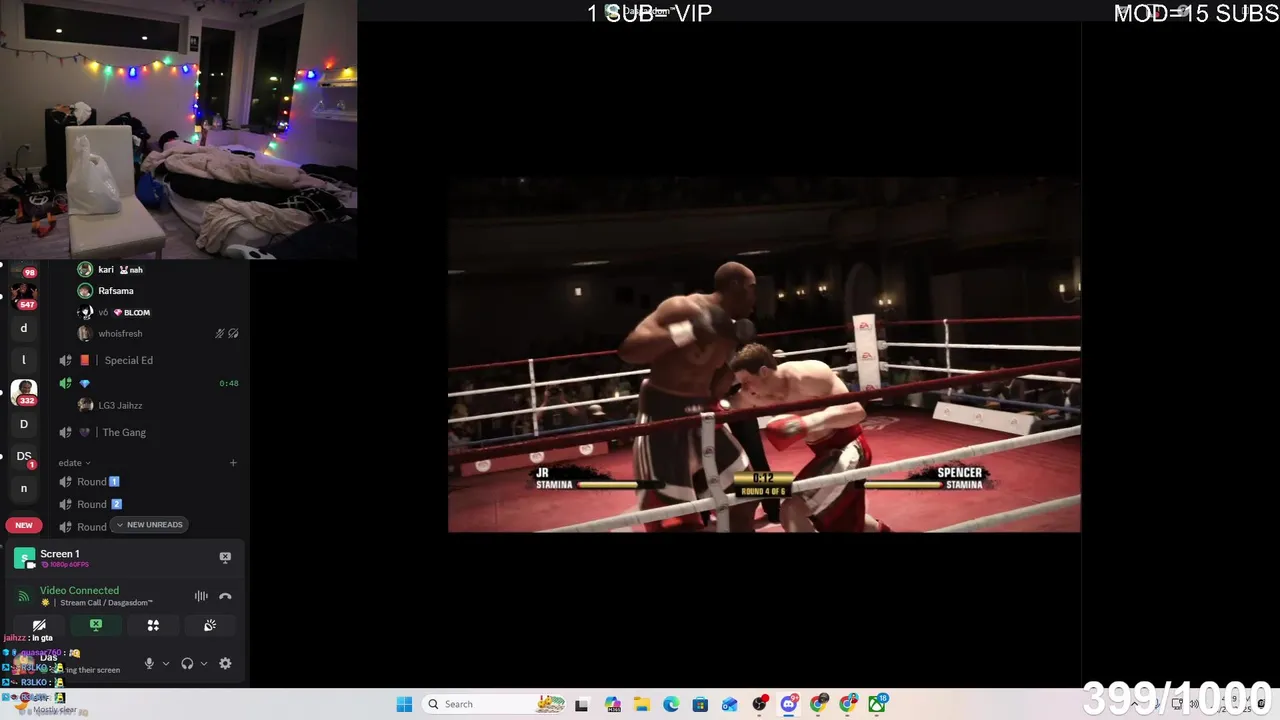This screenshot has height=720, width=1280.
Task: Collapse the edate category
Action: [x=74, y=463]
